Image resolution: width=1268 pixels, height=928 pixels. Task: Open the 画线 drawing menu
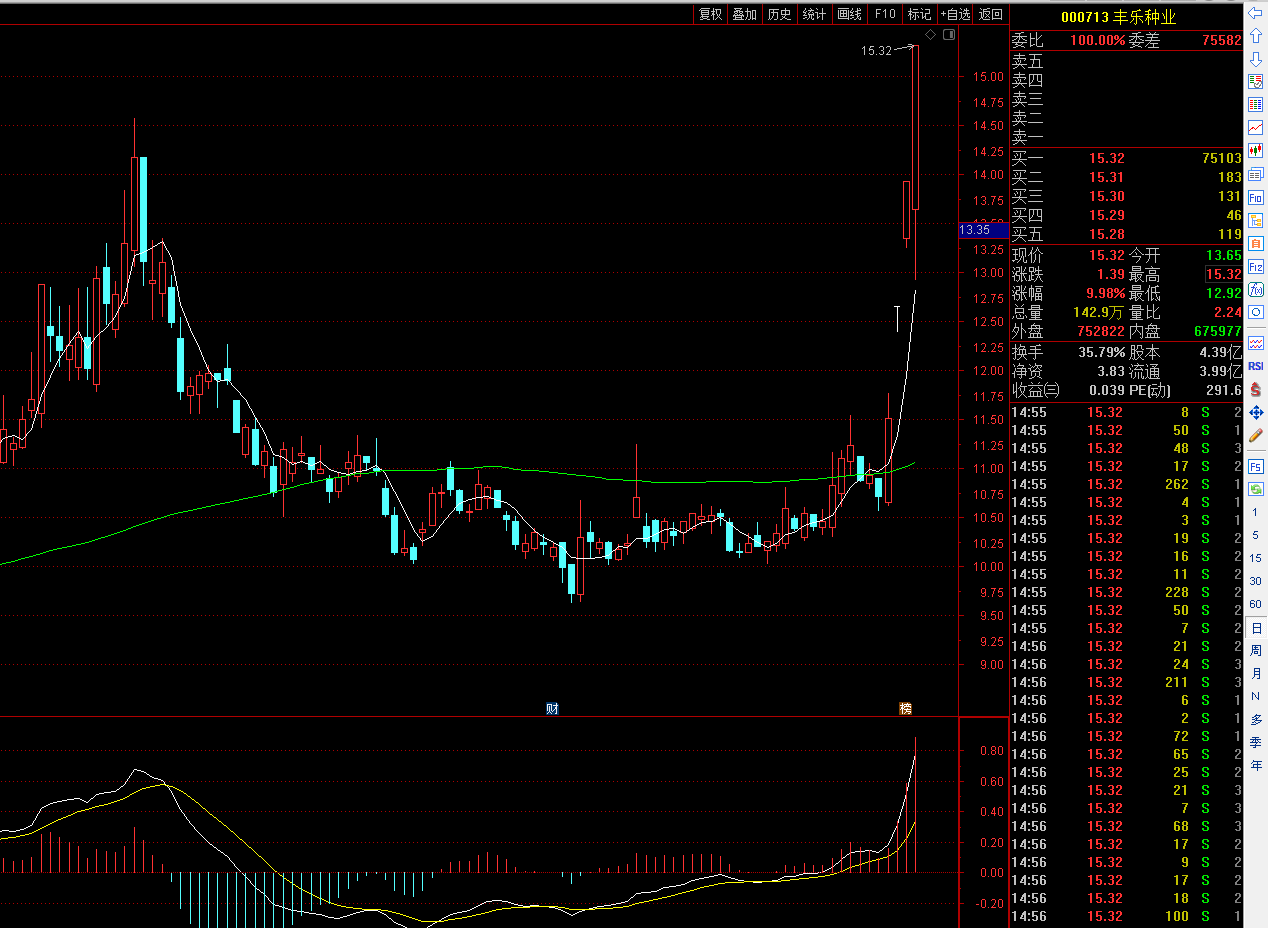click(849, 14)
